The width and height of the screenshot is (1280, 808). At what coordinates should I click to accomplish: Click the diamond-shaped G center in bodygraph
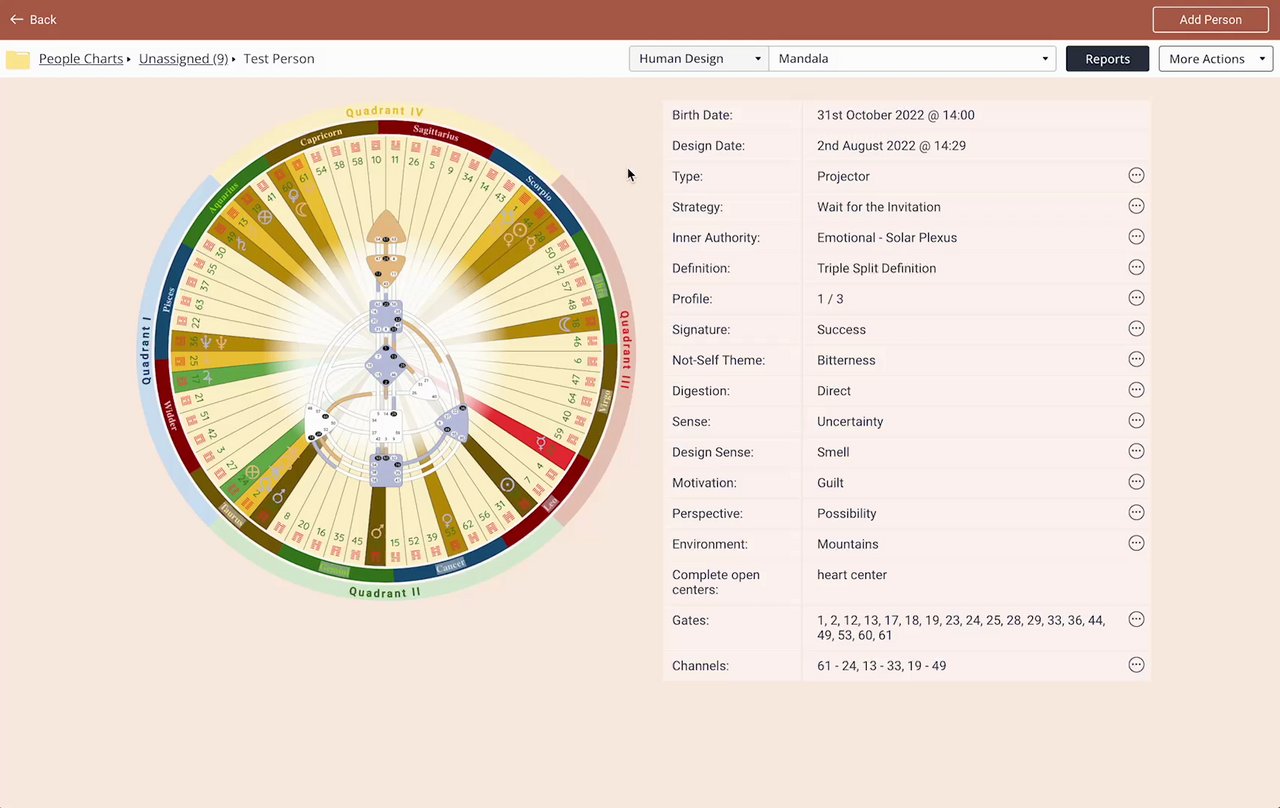[x=385, y=368]
